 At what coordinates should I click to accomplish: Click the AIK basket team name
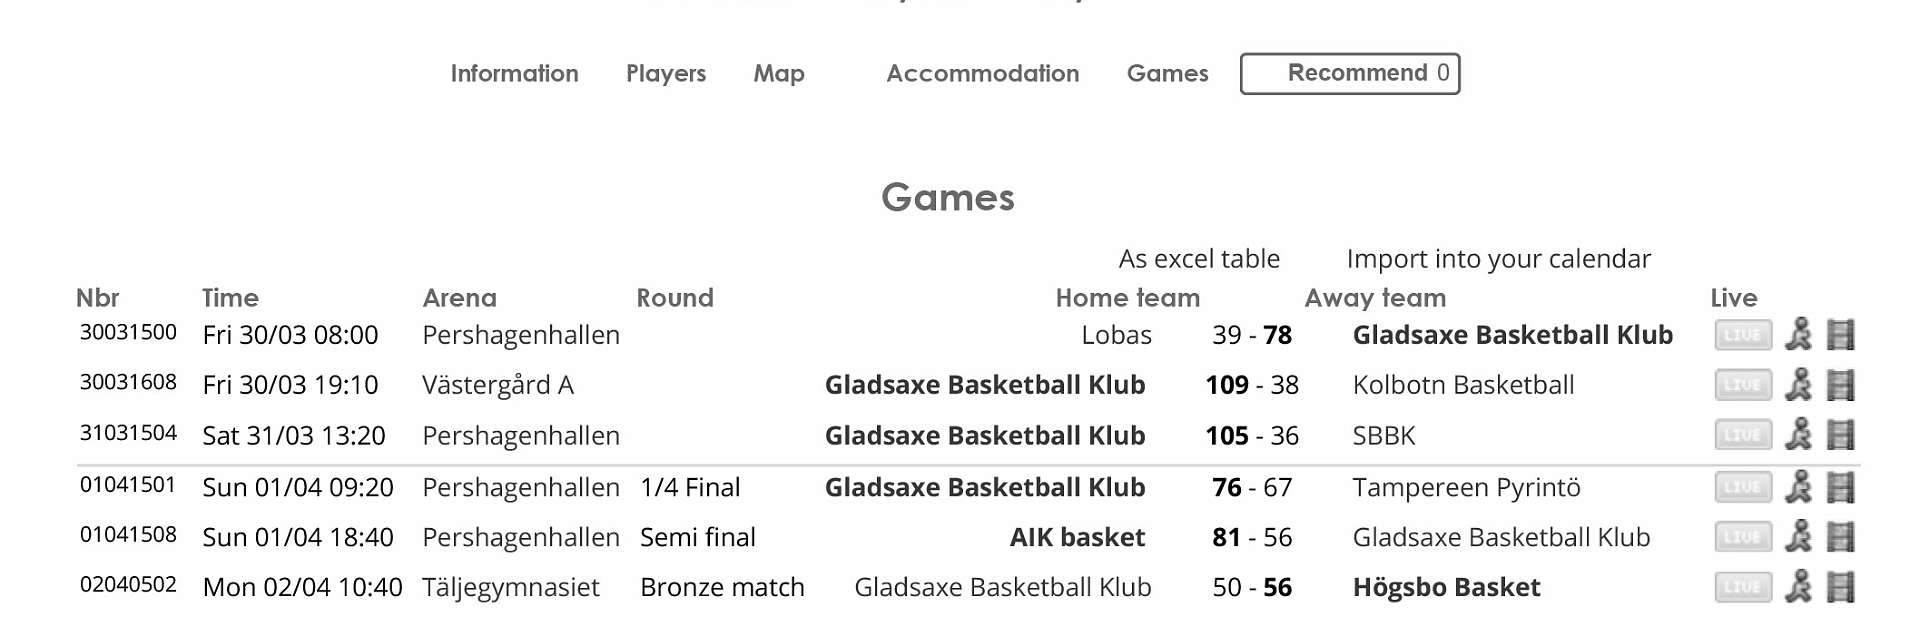1077,537
